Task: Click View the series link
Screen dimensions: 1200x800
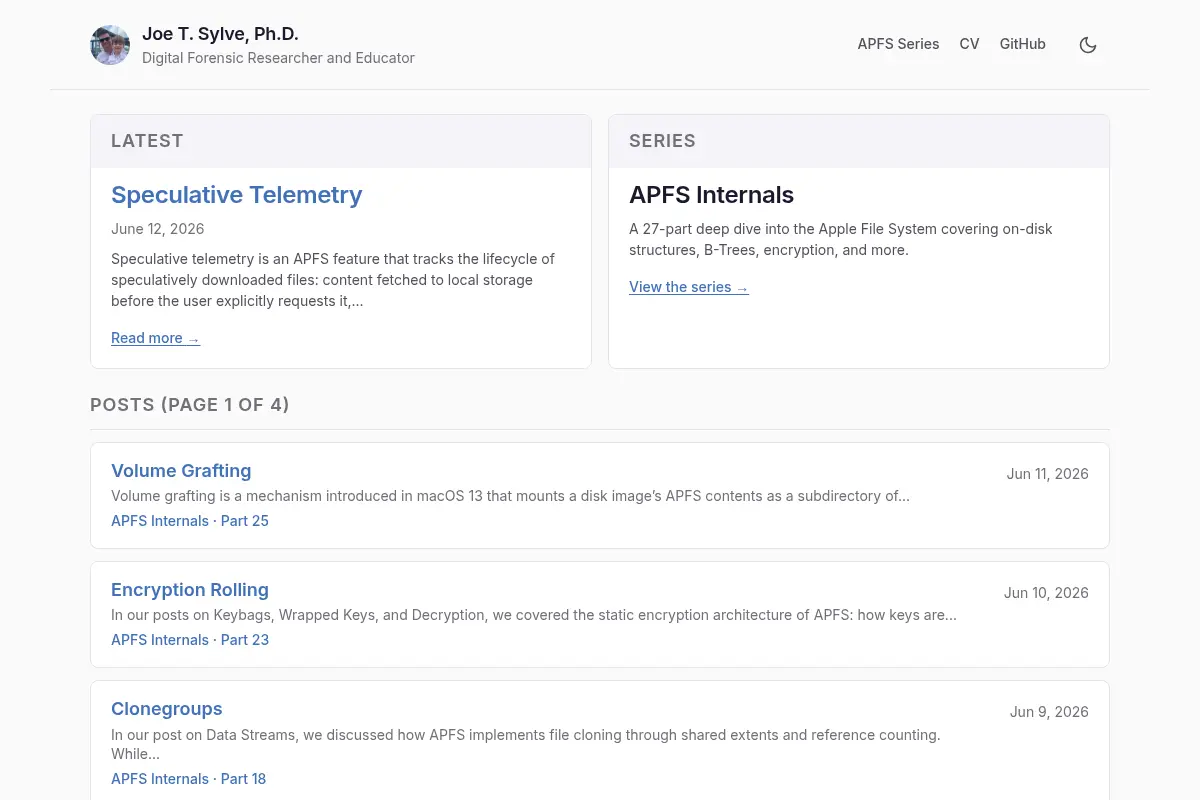Action: (x=688, y=287)
